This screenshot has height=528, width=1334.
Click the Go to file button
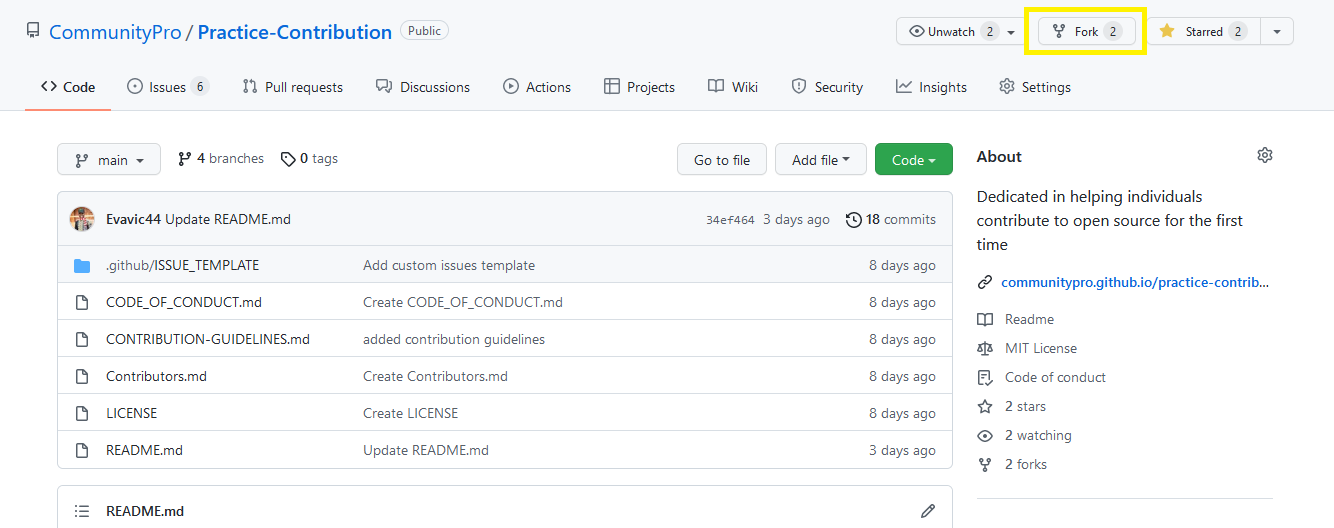coord(722,160)
